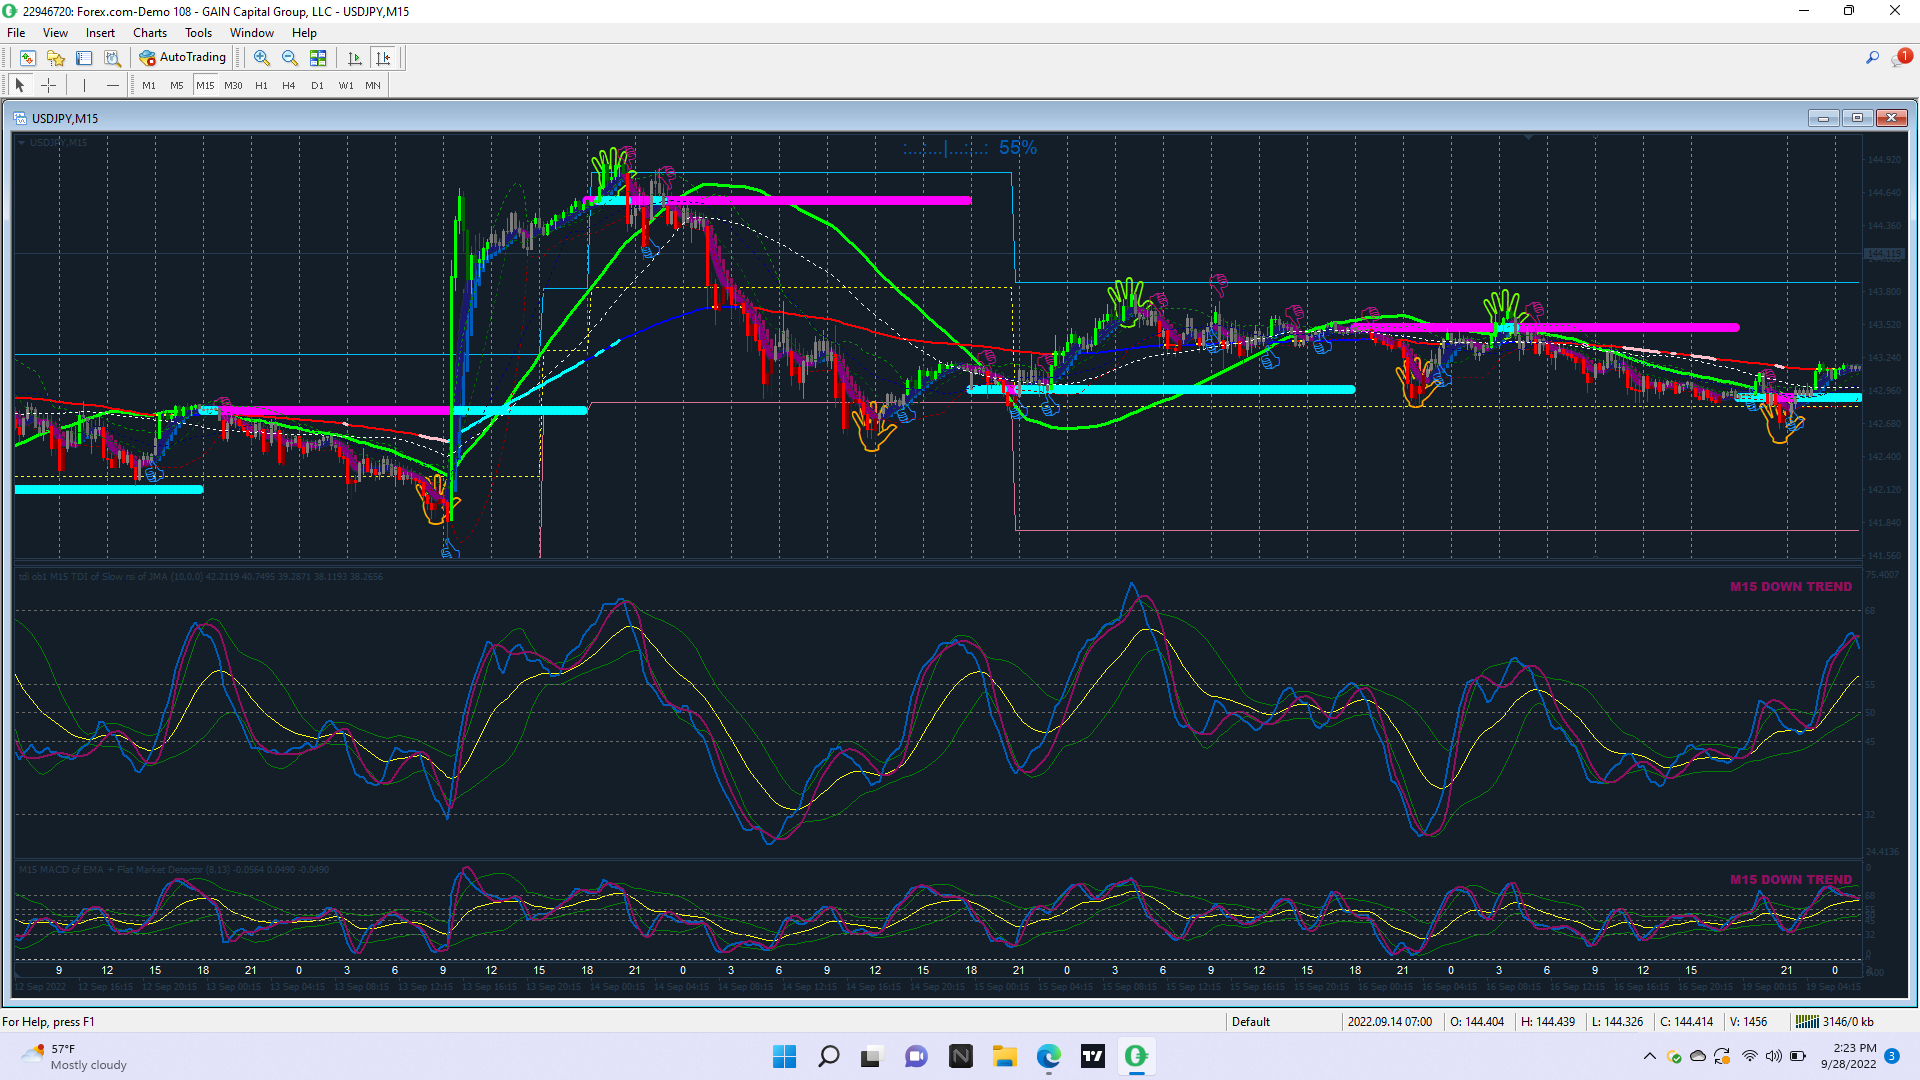Open the Navigator favorites folder icon
This screenshot has height=1080, width=1920.
pyautogui.click(x=56, y=58)
